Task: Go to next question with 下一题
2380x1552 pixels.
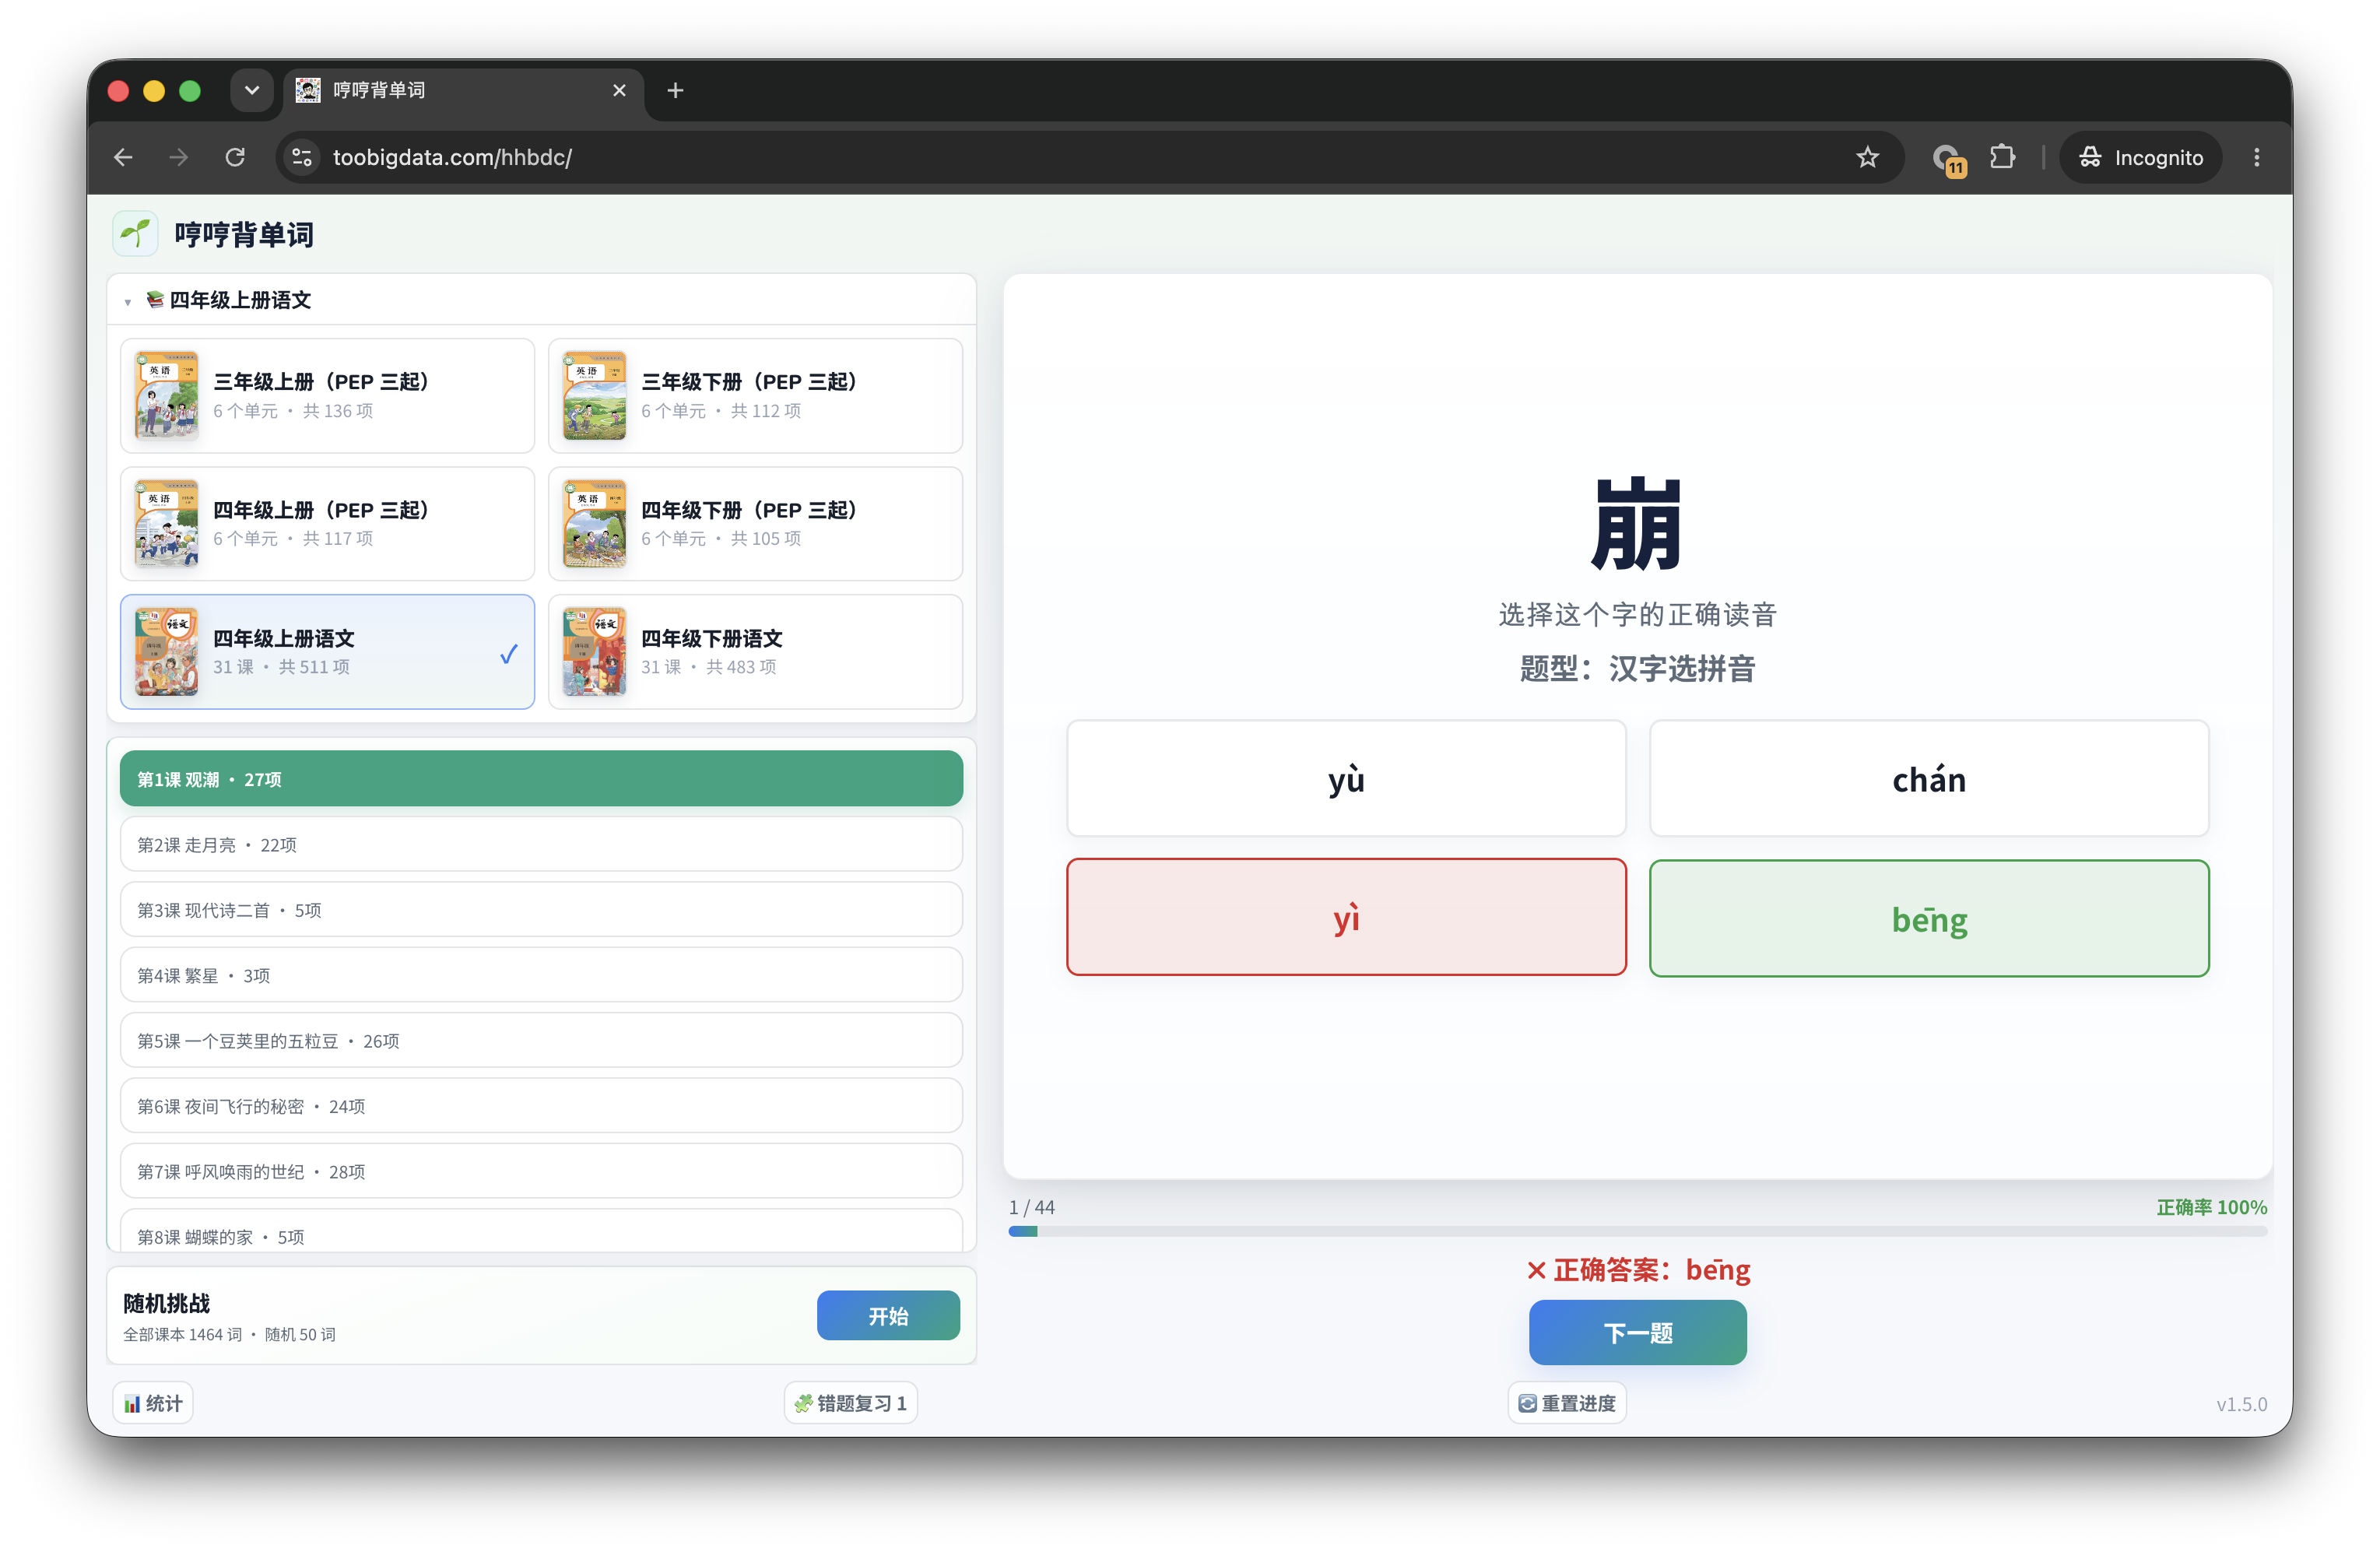Action: point(1637,1332)
